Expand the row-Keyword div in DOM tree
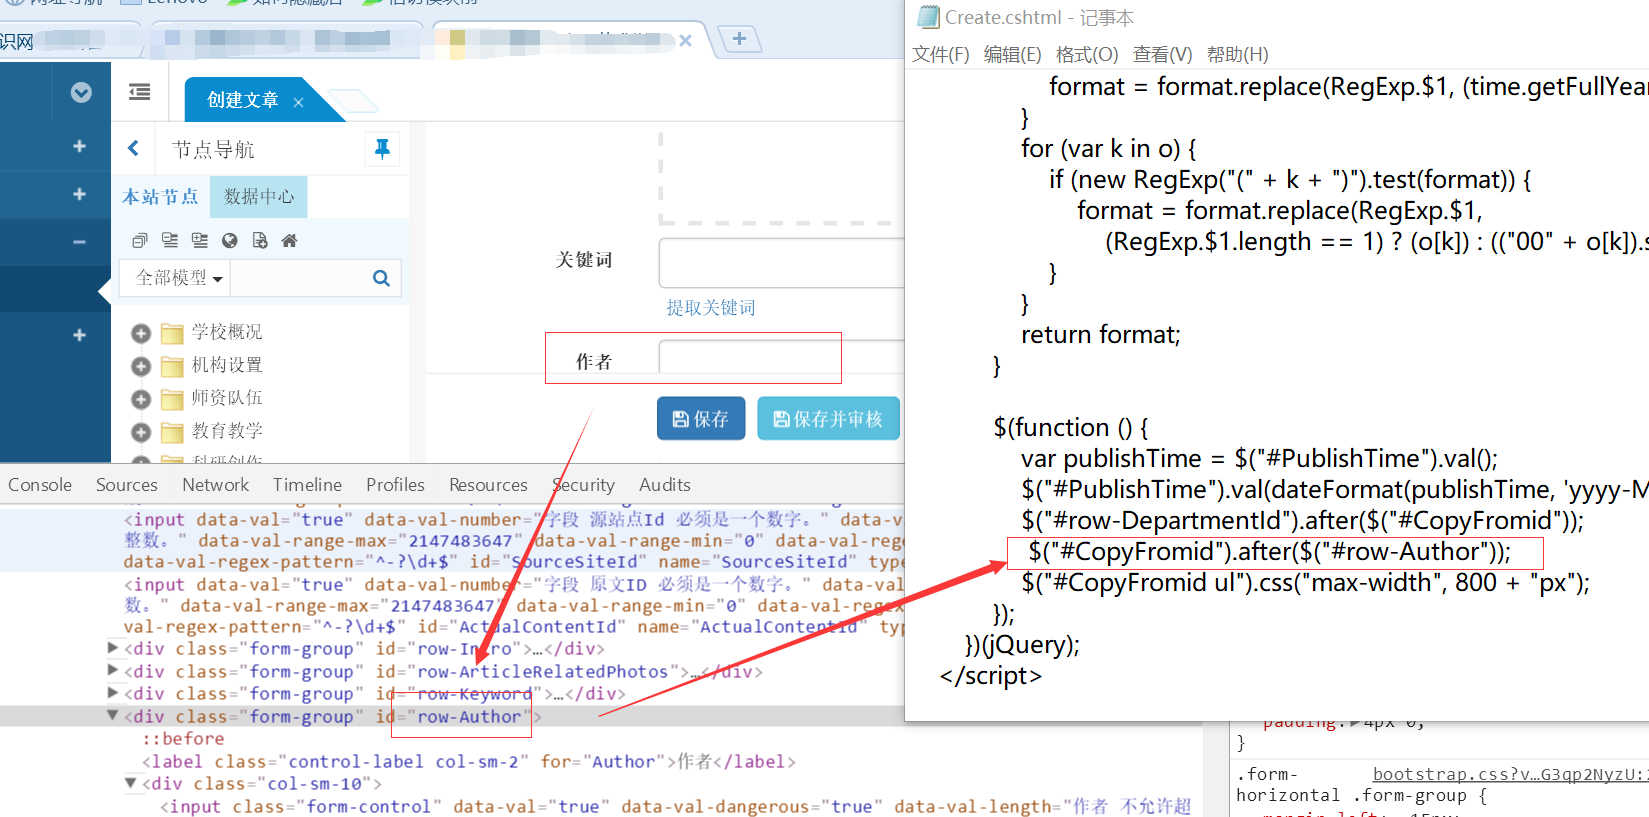Image resolution: width=1649 pixels, height=817 pixels. [112, 693]
